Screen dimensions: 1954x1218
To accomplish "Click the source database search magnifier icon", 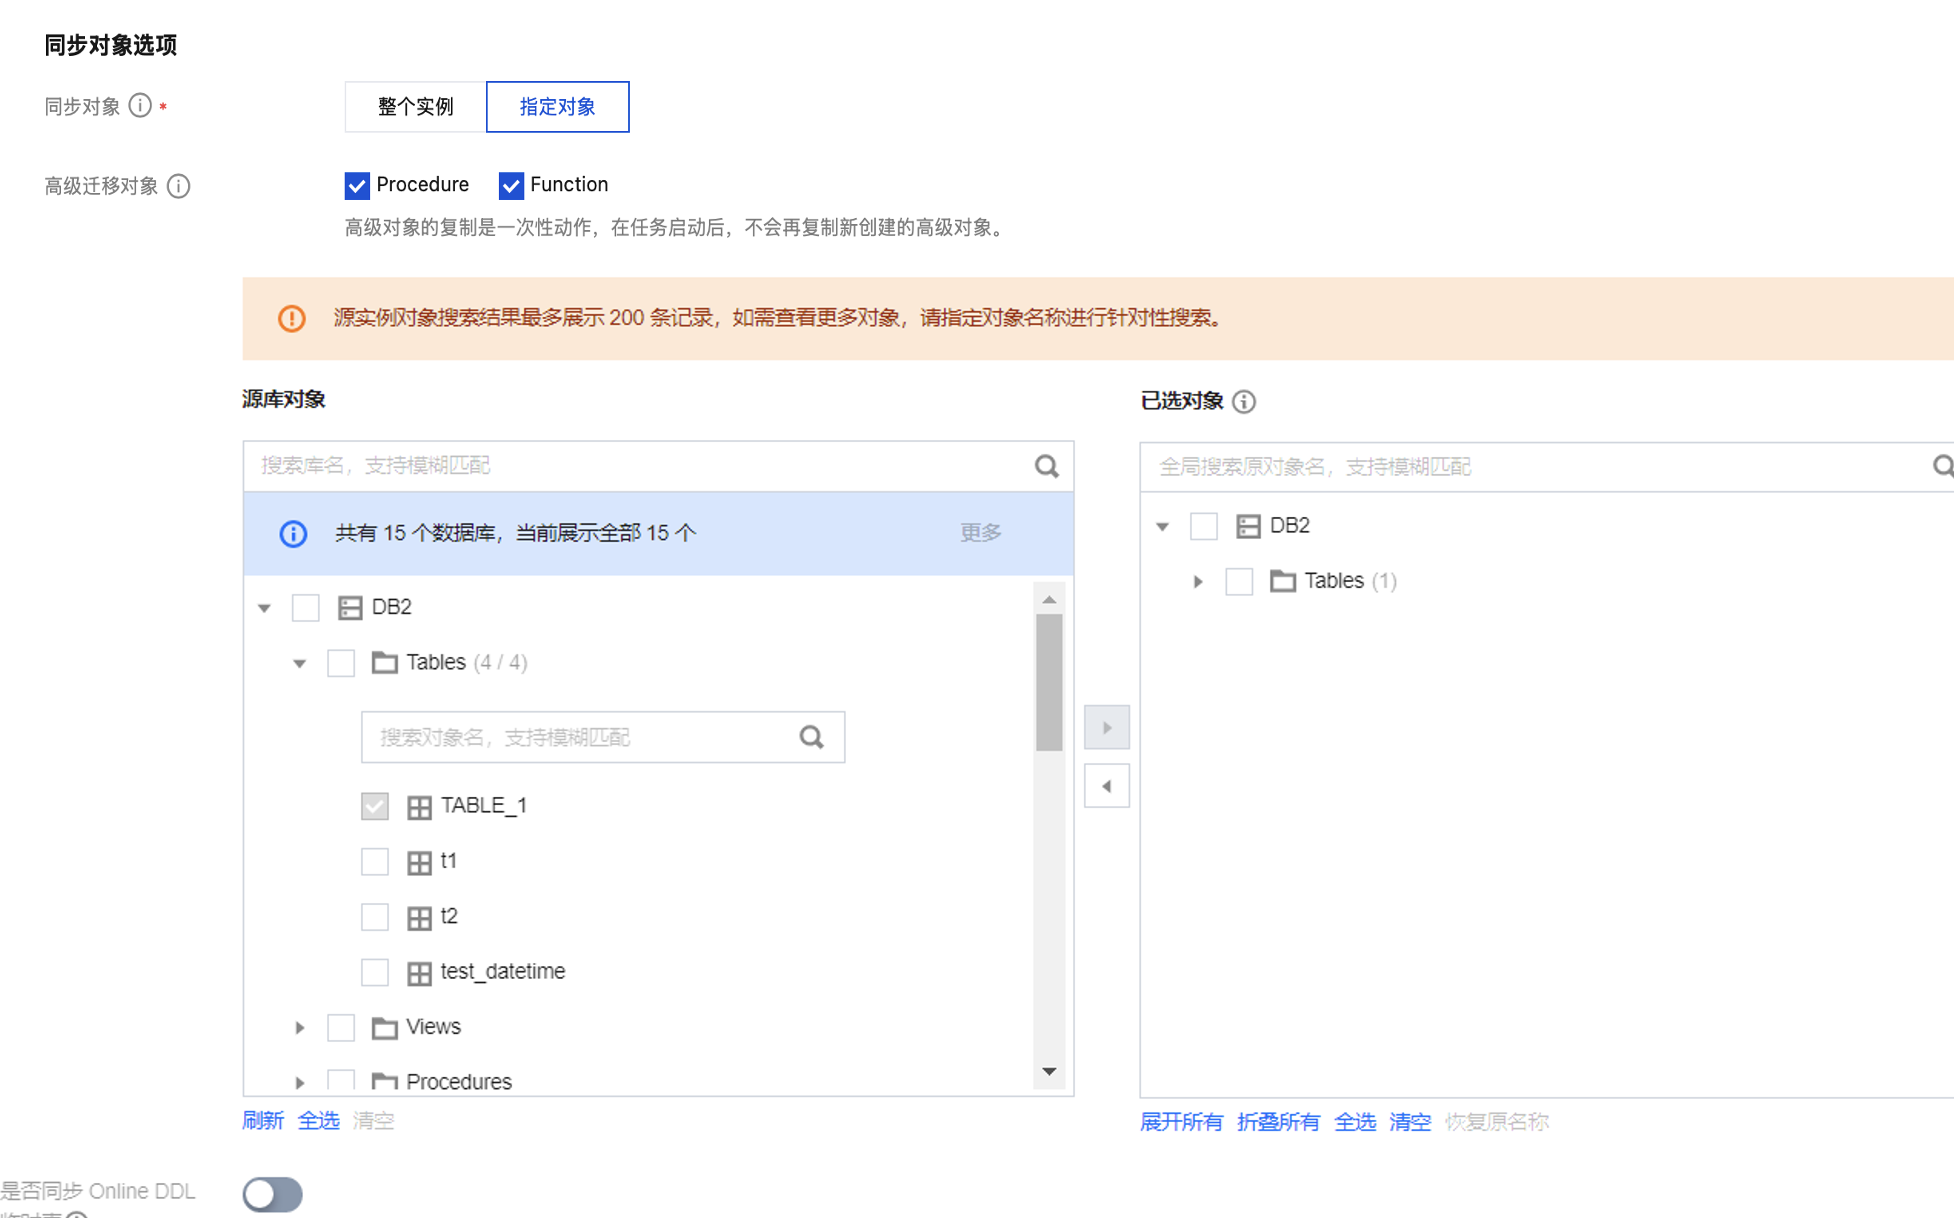I will [1046, 466].
